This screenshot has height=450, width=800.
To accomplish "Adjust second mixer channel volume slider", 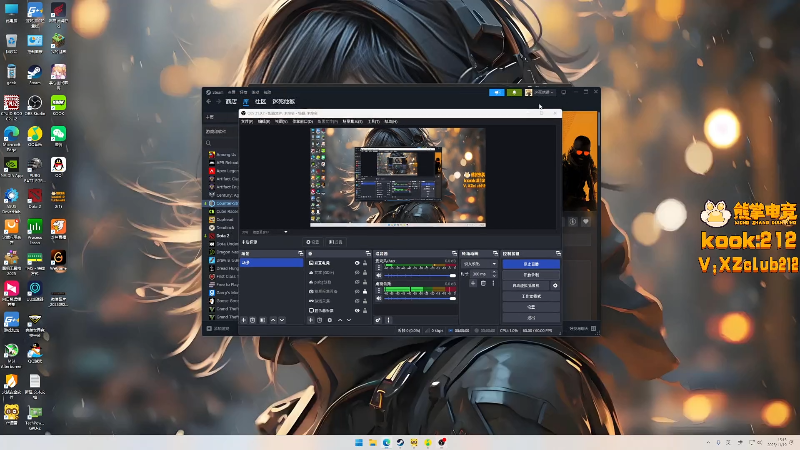I will pos(419,298).
